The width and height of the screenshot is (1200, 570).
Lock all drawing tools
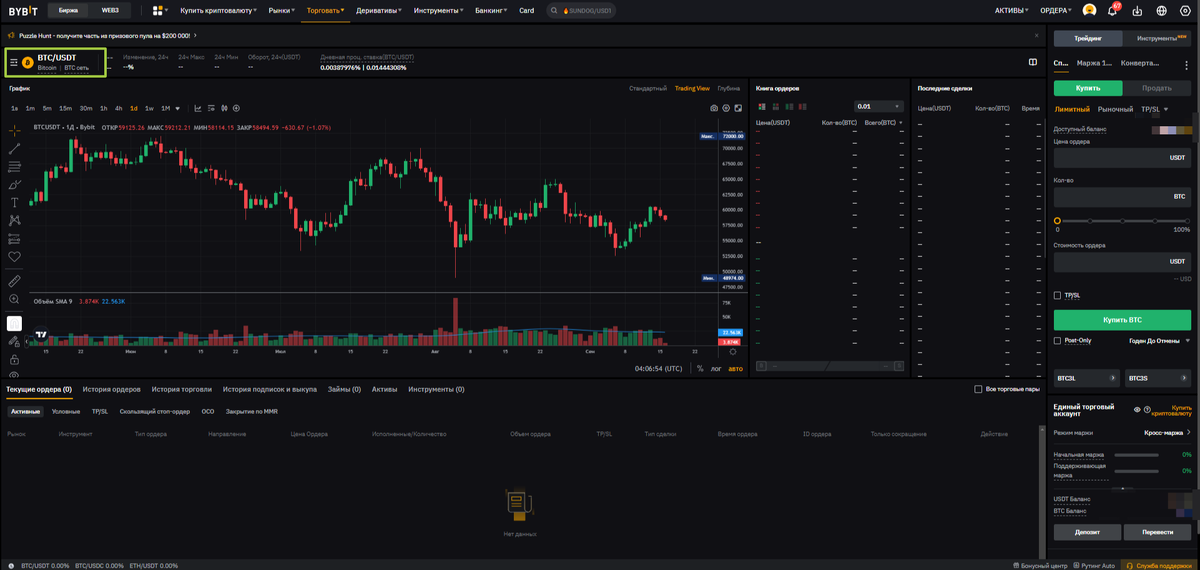tap(14, 358)
